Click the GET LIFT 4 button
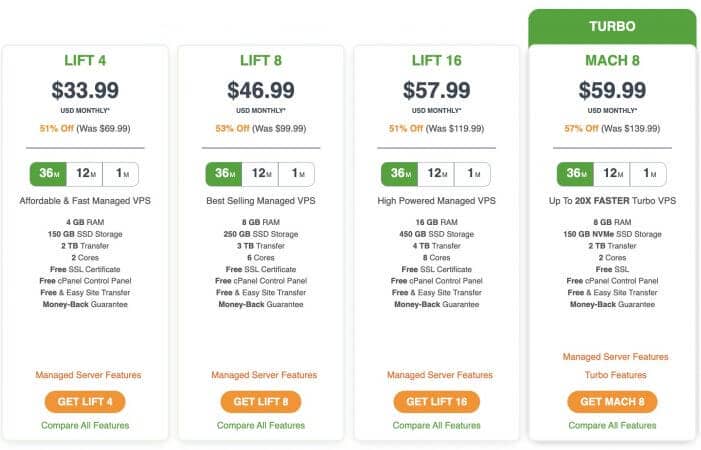The image size is (701, 450). point(85,402)
